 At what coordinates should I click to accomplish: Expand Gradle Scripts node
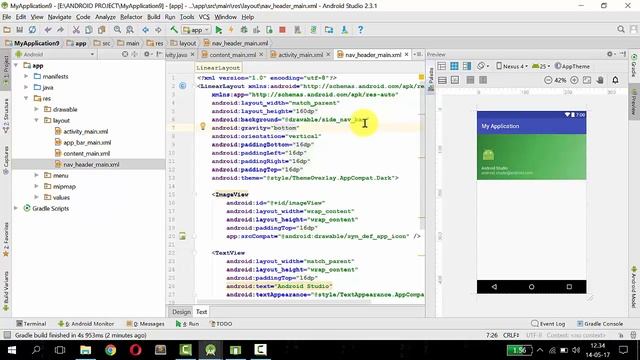[x=16, y=208]
